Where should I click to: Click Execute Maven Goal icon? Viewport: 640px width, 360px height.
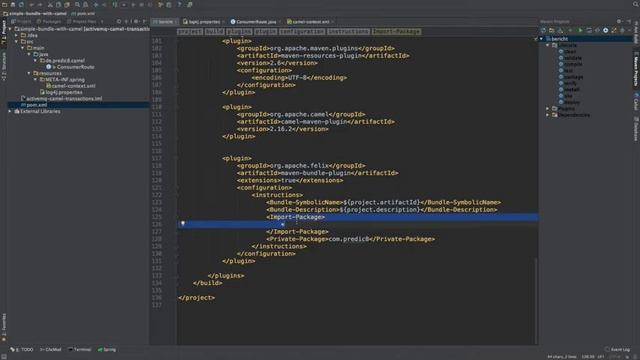(589, 30)
